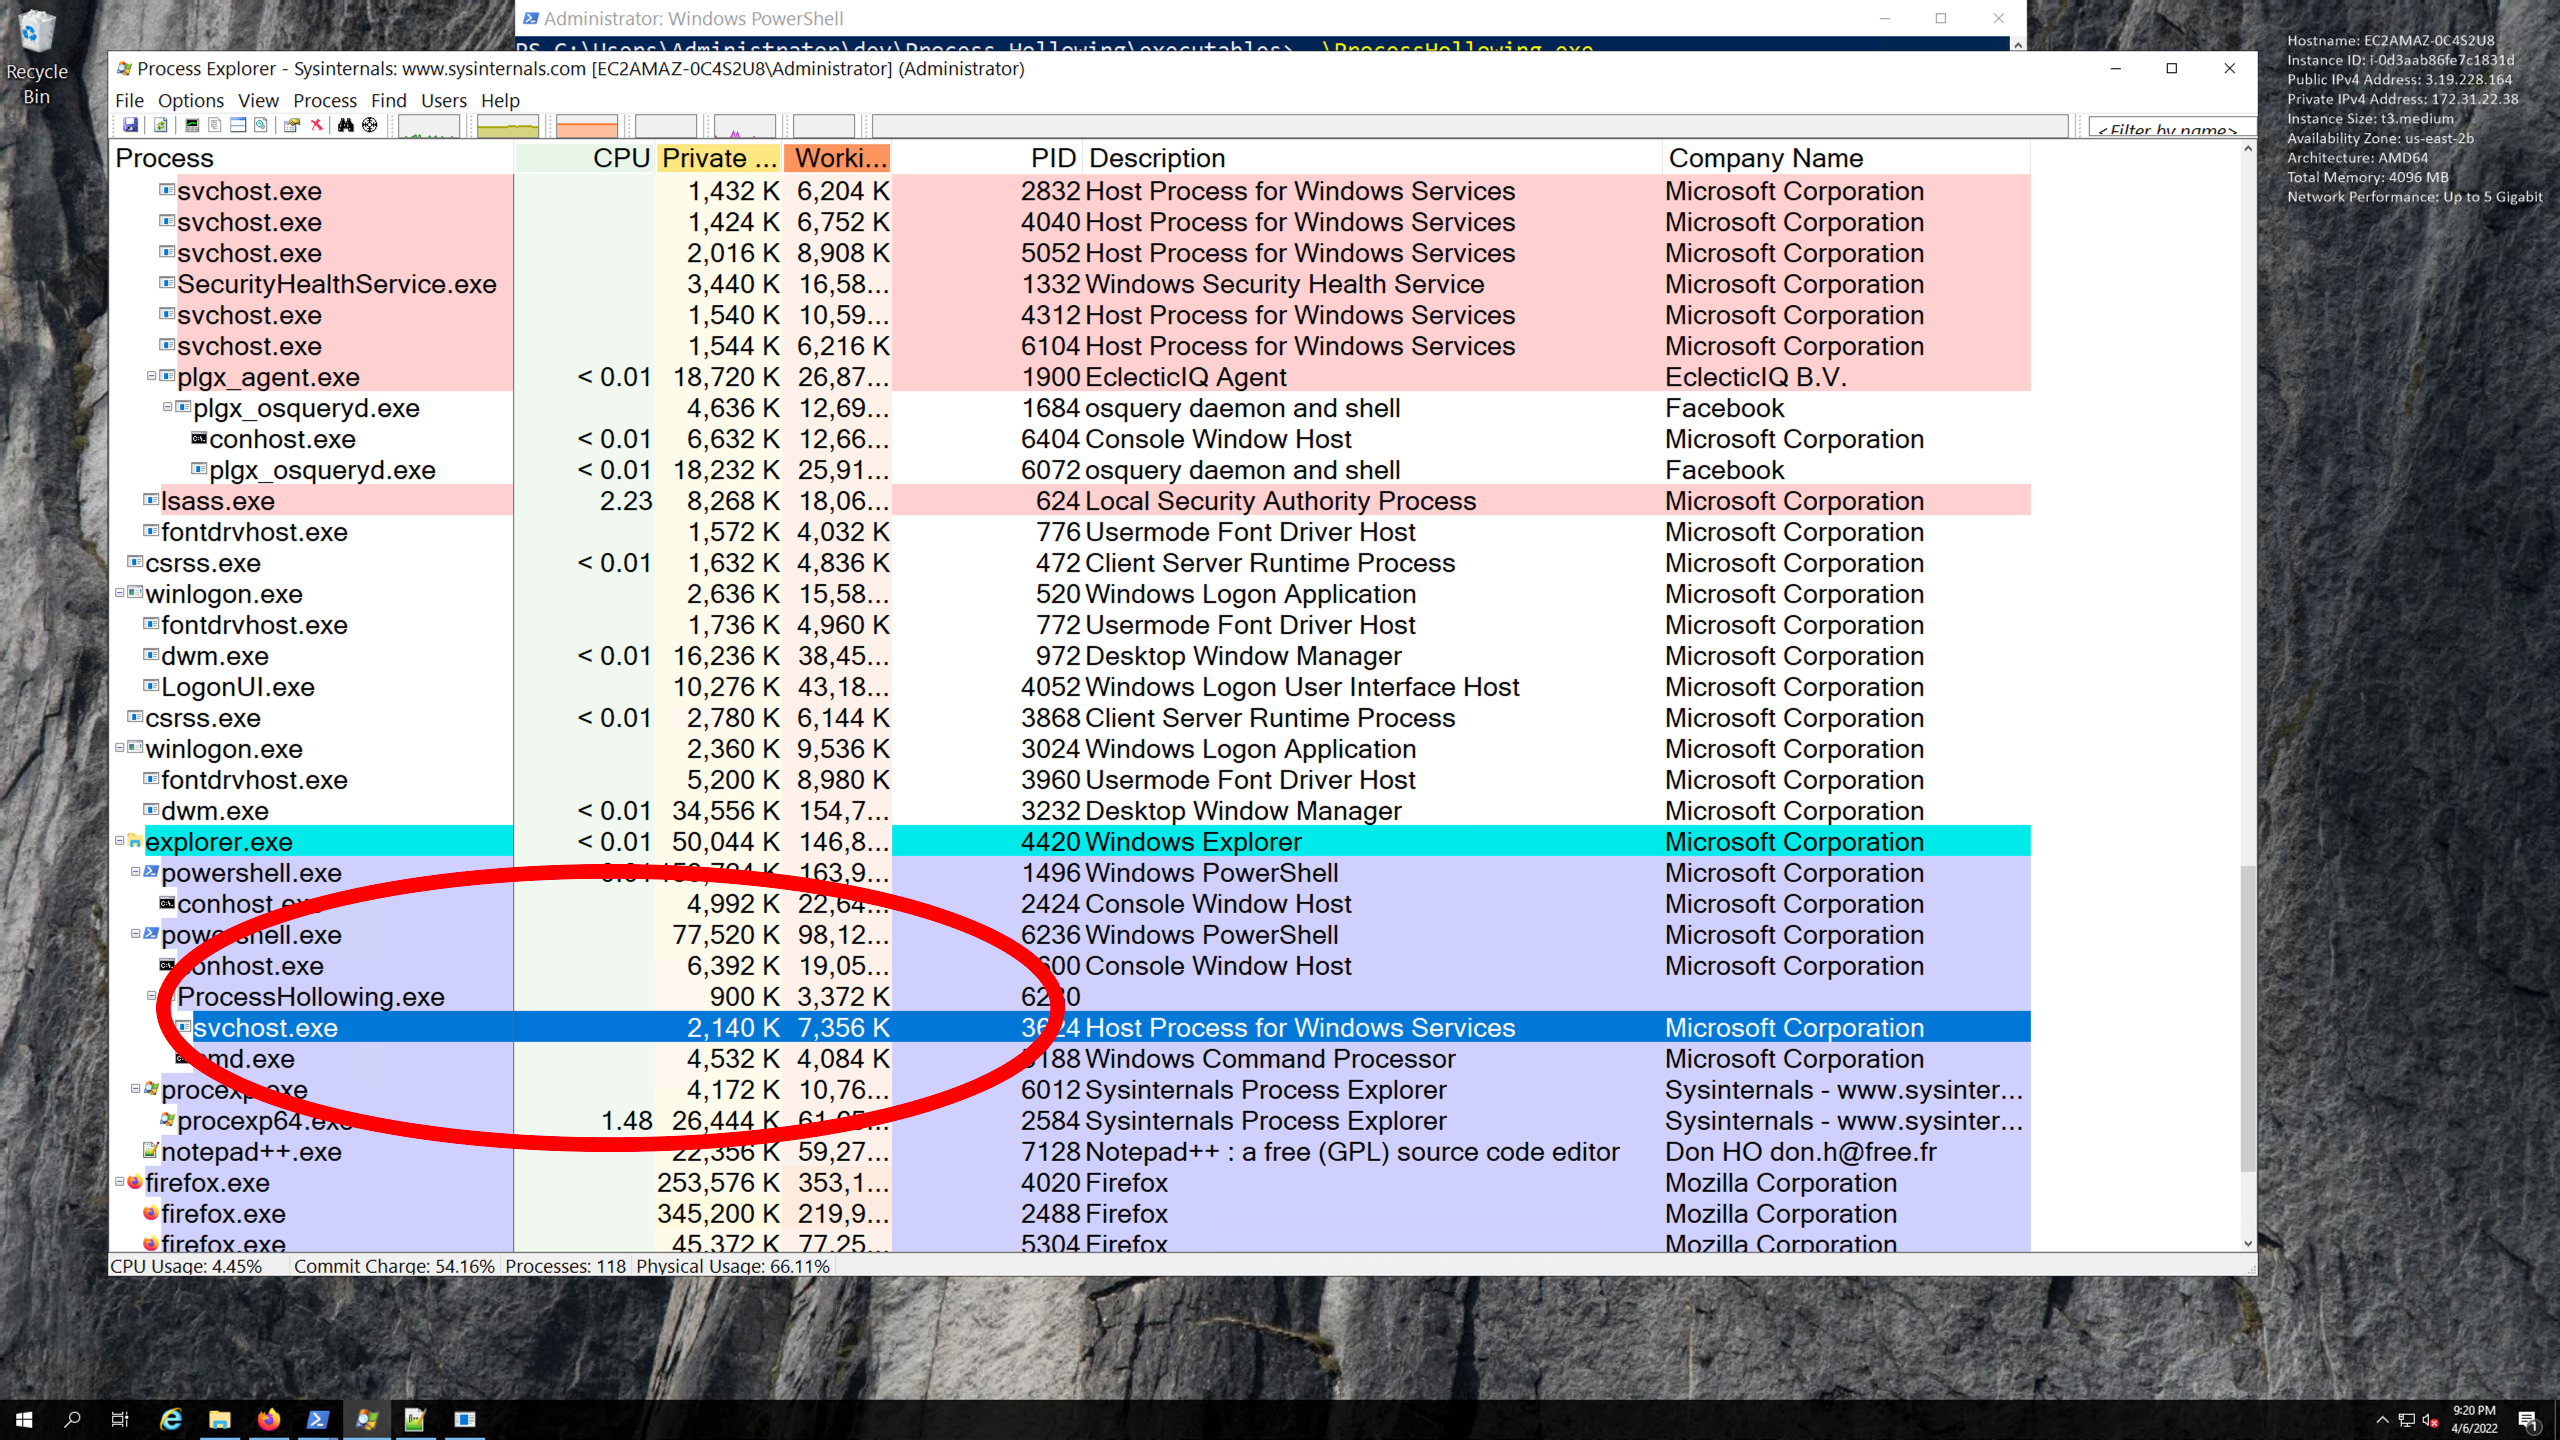Sort by the Description column header
Viewport: 2560px width, 1440px height.
(1372, 158)
